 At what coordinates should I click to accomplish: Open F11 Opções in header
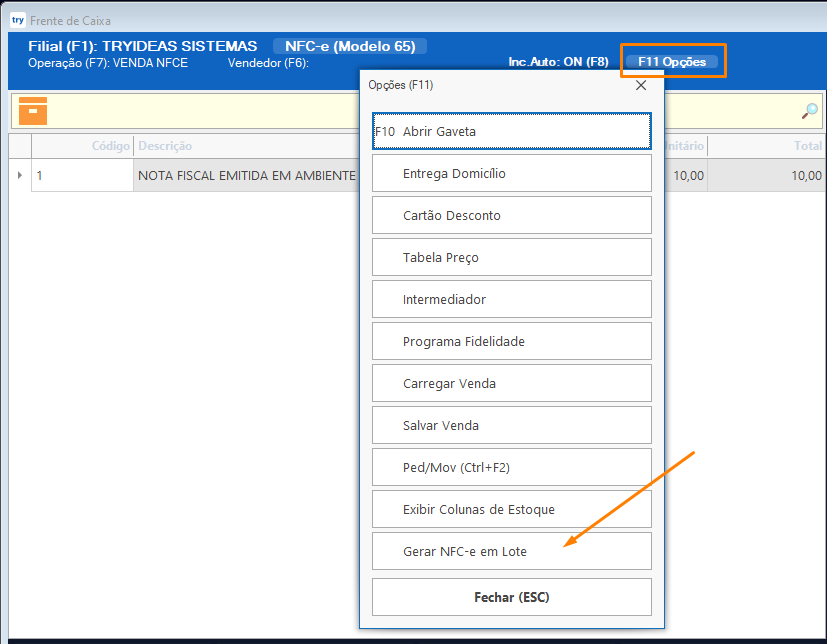point(671,62)
